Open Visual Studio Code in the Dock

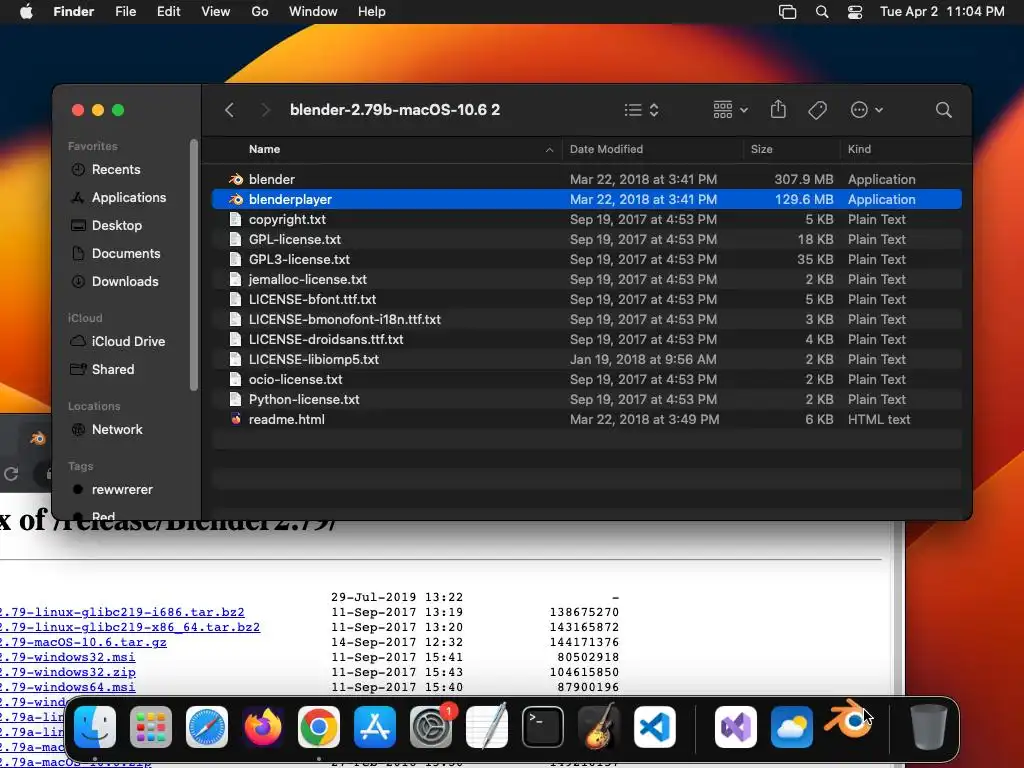pyautogui.click(x=654, y=727)
